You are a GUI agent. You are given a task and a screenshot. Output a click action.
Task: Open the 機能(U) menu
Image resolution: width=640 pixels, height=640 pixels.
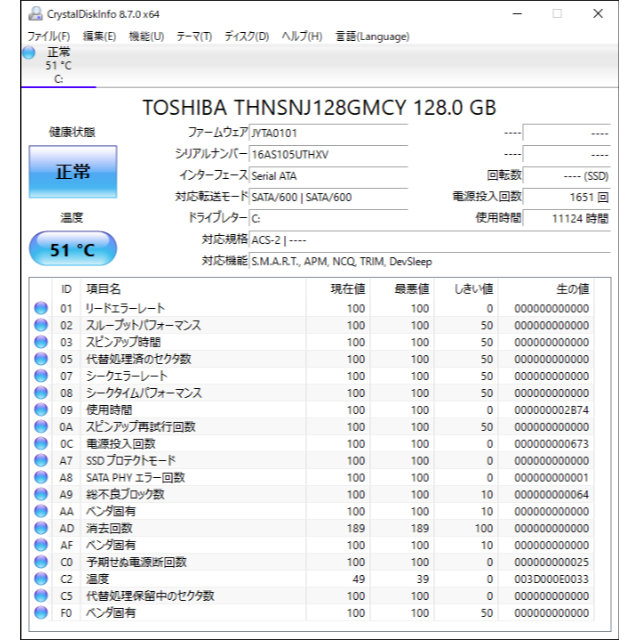[x=146, y=36]
